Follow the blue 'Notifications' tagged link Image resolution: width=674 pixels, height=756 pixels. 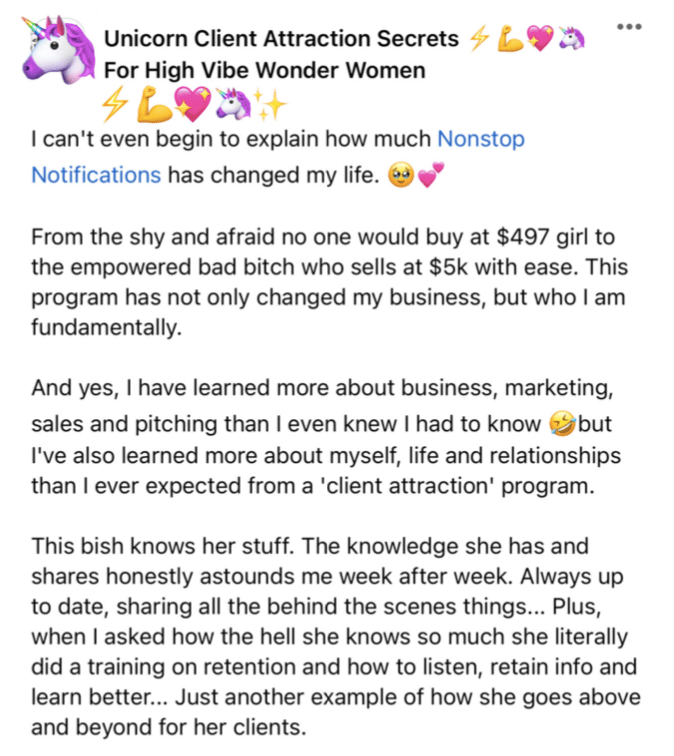[96, 175]
